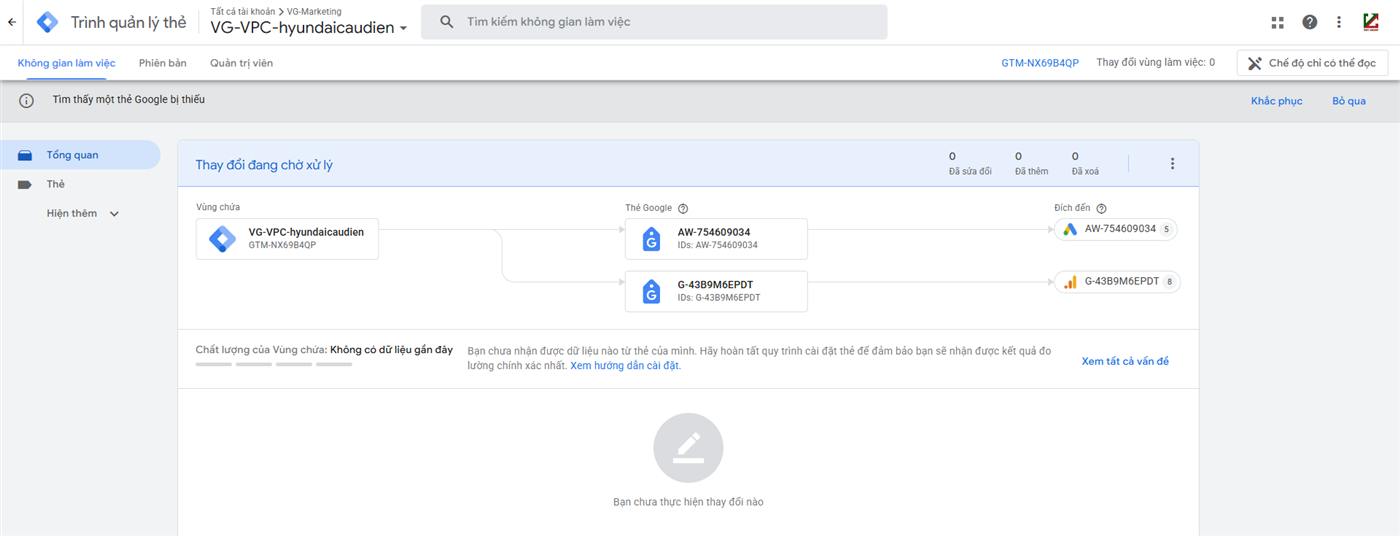The width and height of the screenshot is (1400, 536).
Task: Click Thay đổi vùng làm việc: 0 text
Action: point(1155,63)
